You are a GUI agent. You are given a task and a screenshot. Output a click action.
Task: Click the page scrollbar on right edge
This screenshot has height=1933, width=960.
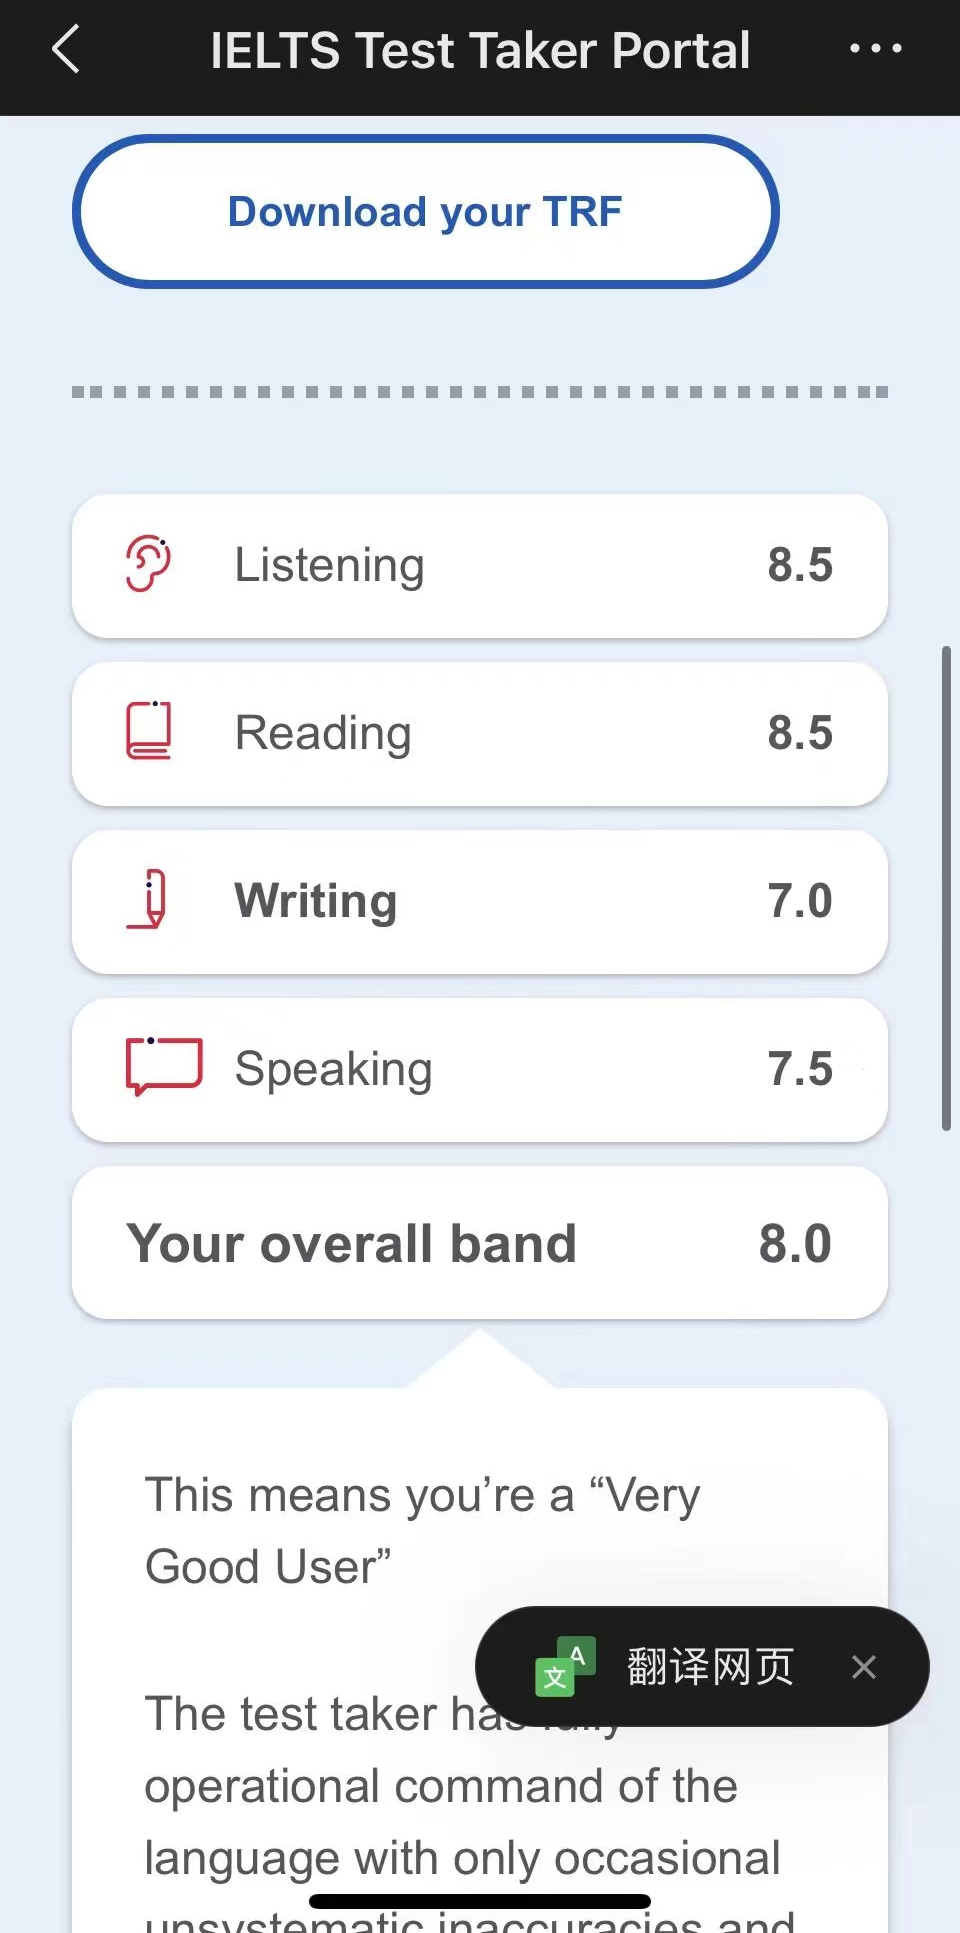[946, 888]
